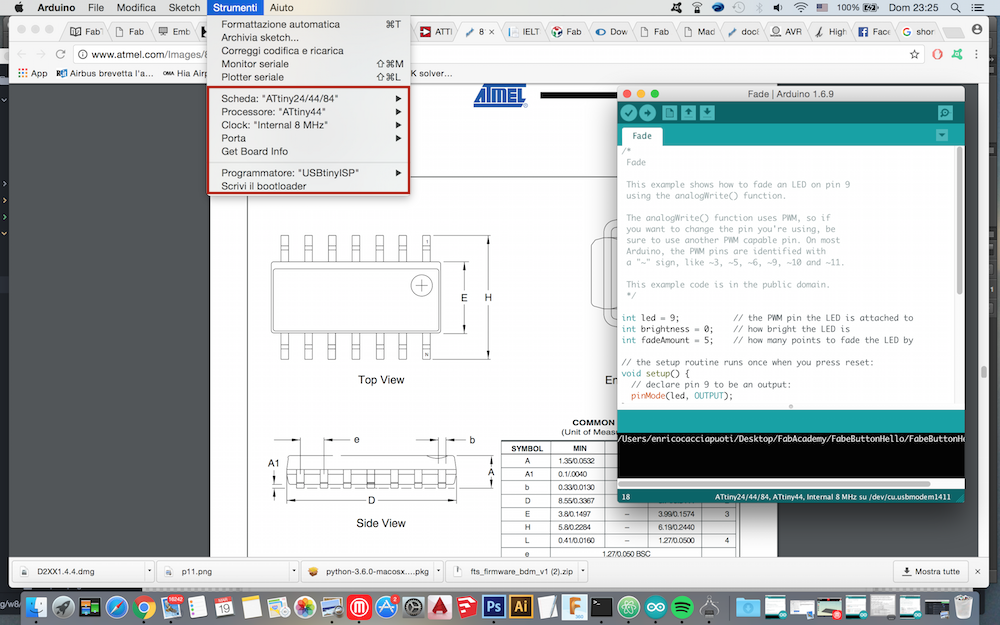Click Mostra tutte downloads button

point(931,571)
